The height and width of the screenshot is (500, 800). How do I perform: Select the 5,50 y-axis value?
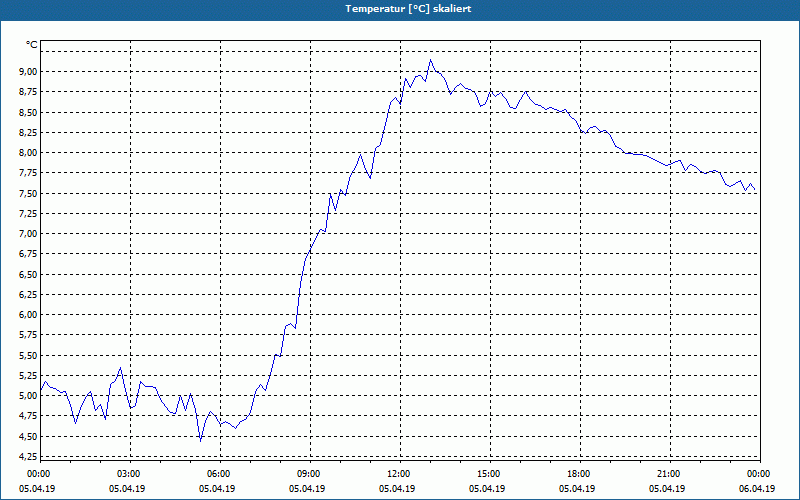[28, 355]
